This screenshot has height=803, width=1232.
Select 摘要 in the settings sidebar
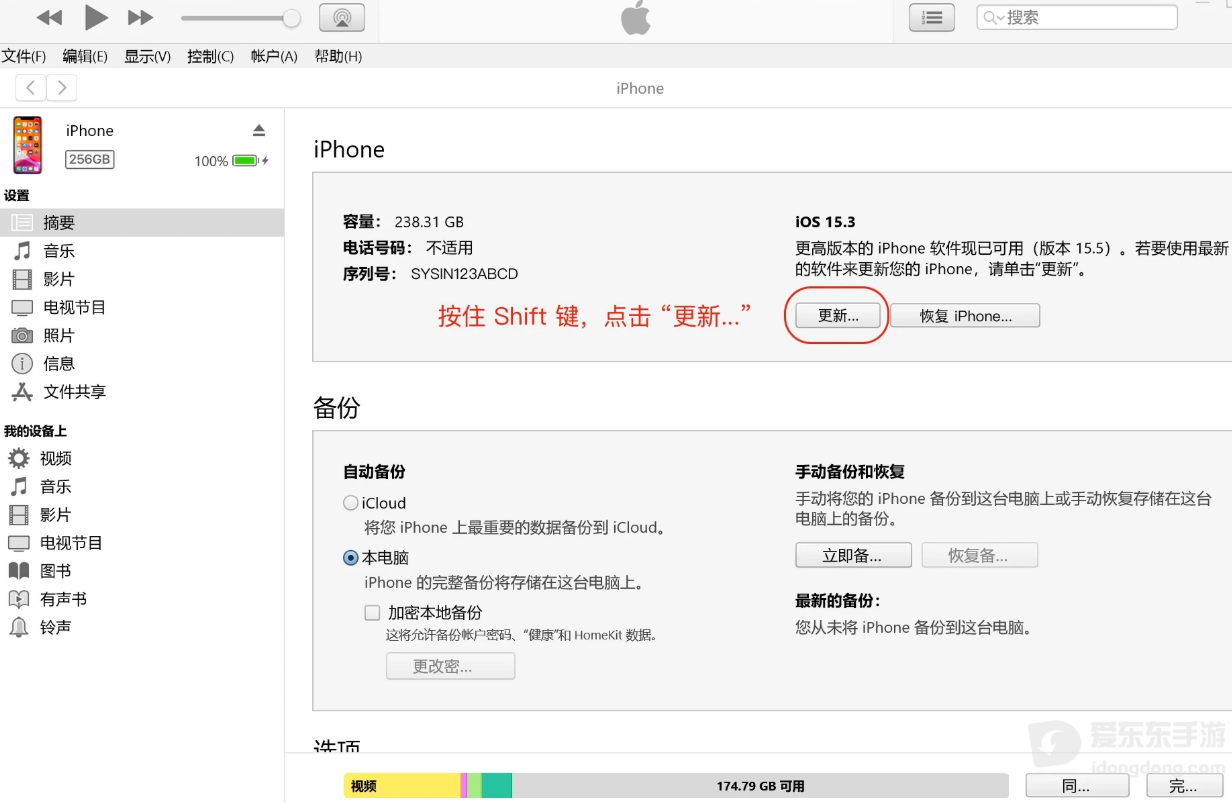[x=142, y=223]
